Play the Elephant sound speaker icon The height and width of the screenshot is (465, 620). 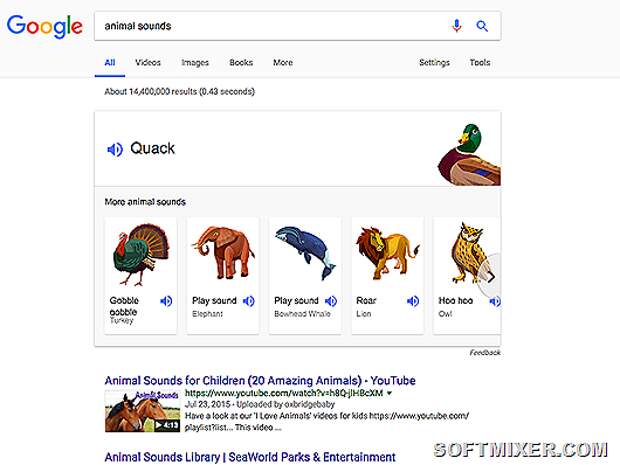click(249, 301)
